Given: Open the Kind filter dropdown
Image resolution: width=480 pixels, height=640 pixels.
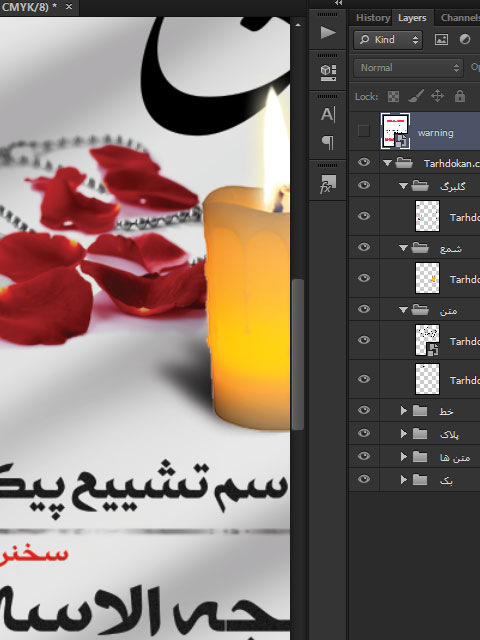Looking at the screenshot, I should (x=388, y=40).
